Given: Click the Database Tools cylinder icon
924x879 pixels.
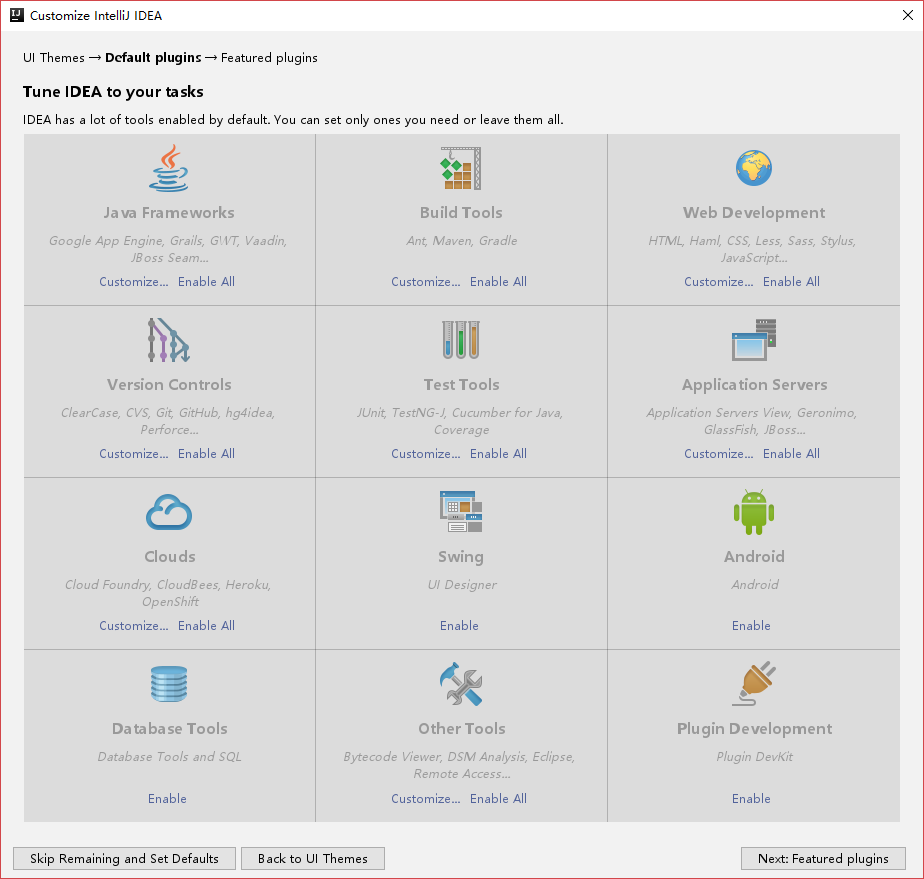Looking at the screenshot, I should [169, 684].
